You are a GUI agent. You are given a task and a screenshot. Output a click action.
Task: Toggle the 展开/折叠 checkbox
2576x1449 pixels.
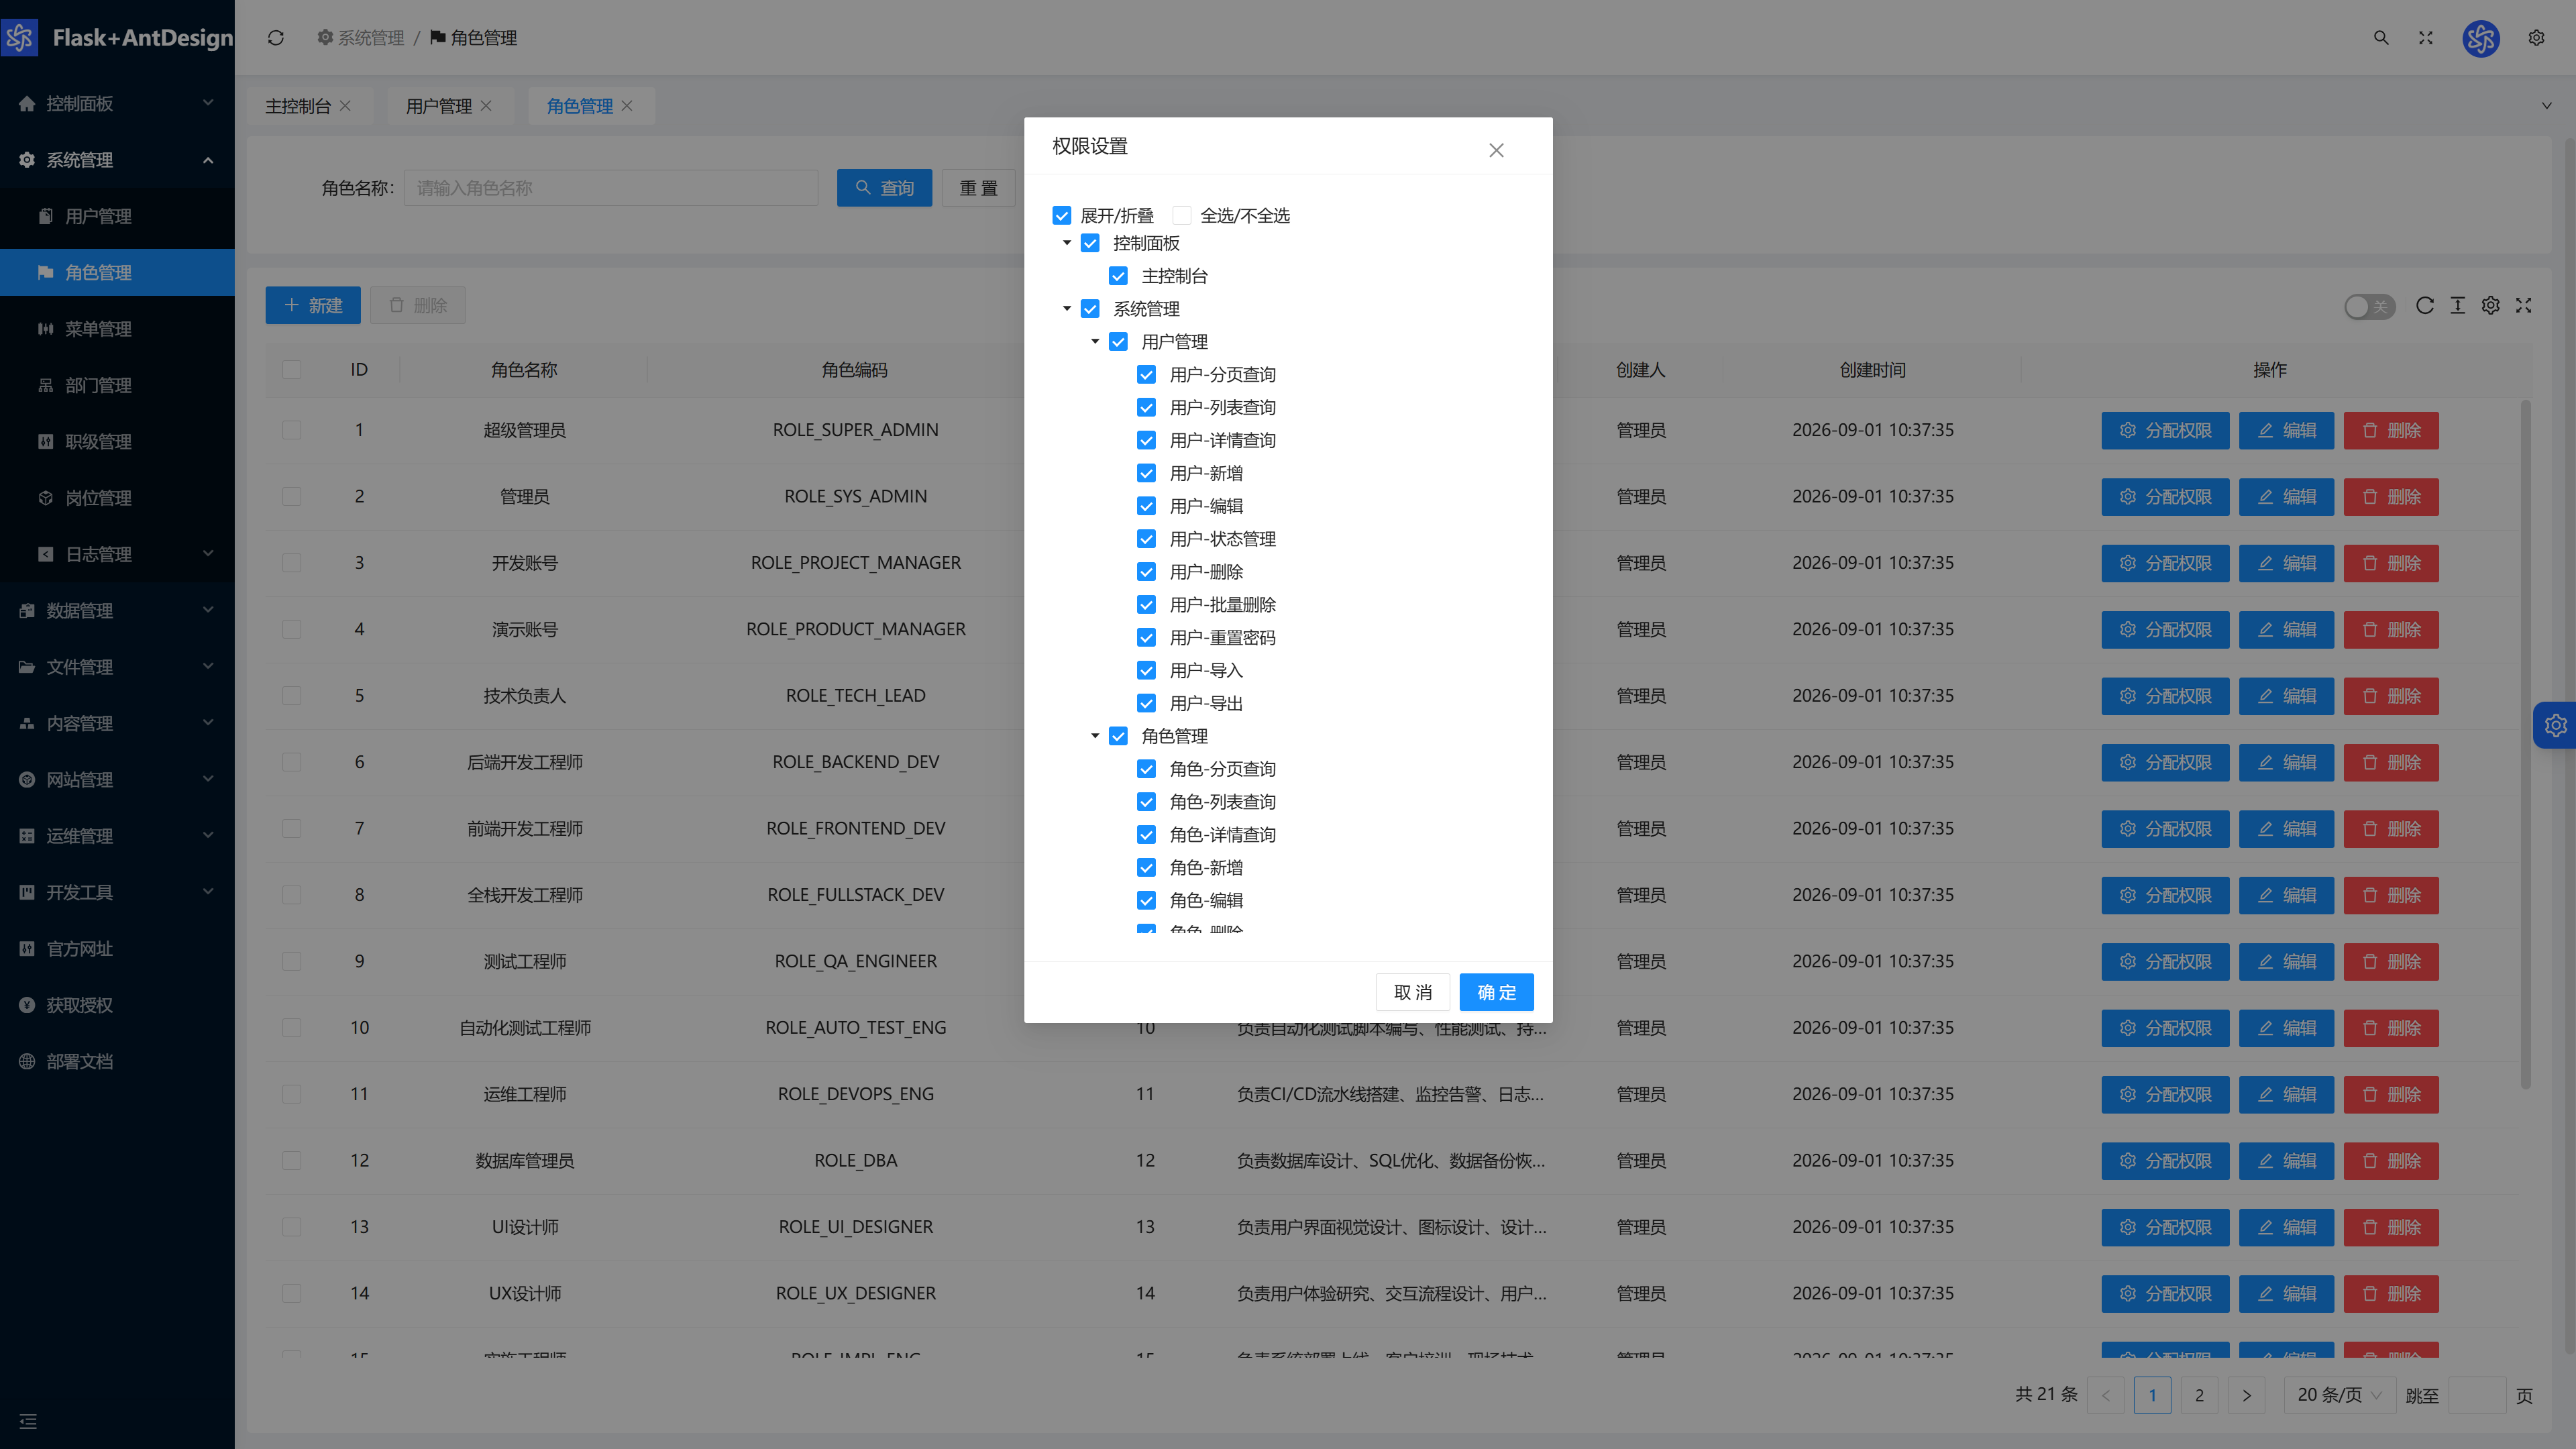point(1062,216)
